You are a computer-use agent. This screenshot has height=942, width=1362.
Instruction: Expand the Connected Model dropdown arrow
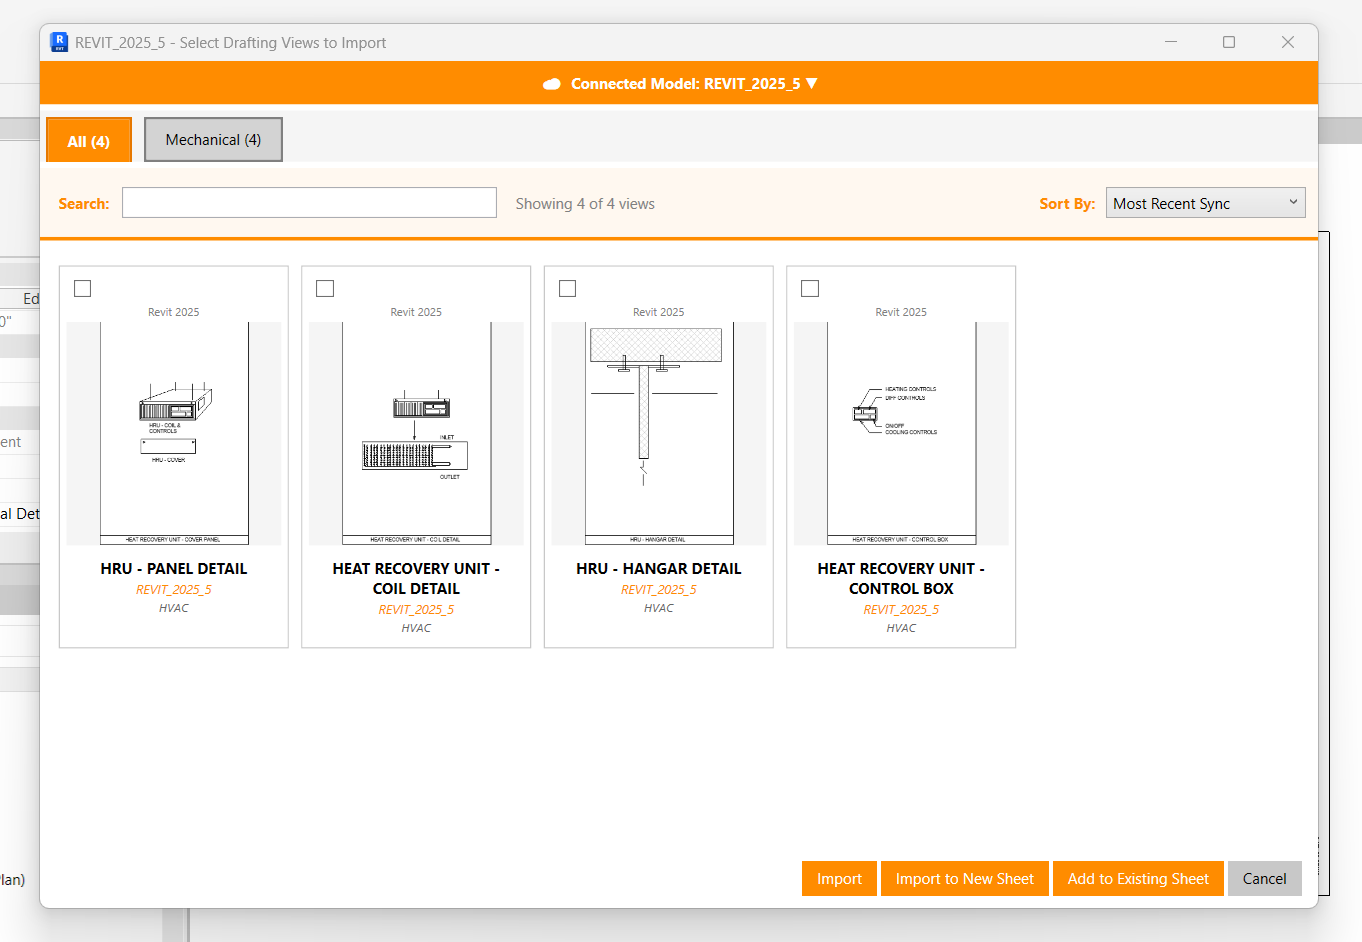coord(812,84)
